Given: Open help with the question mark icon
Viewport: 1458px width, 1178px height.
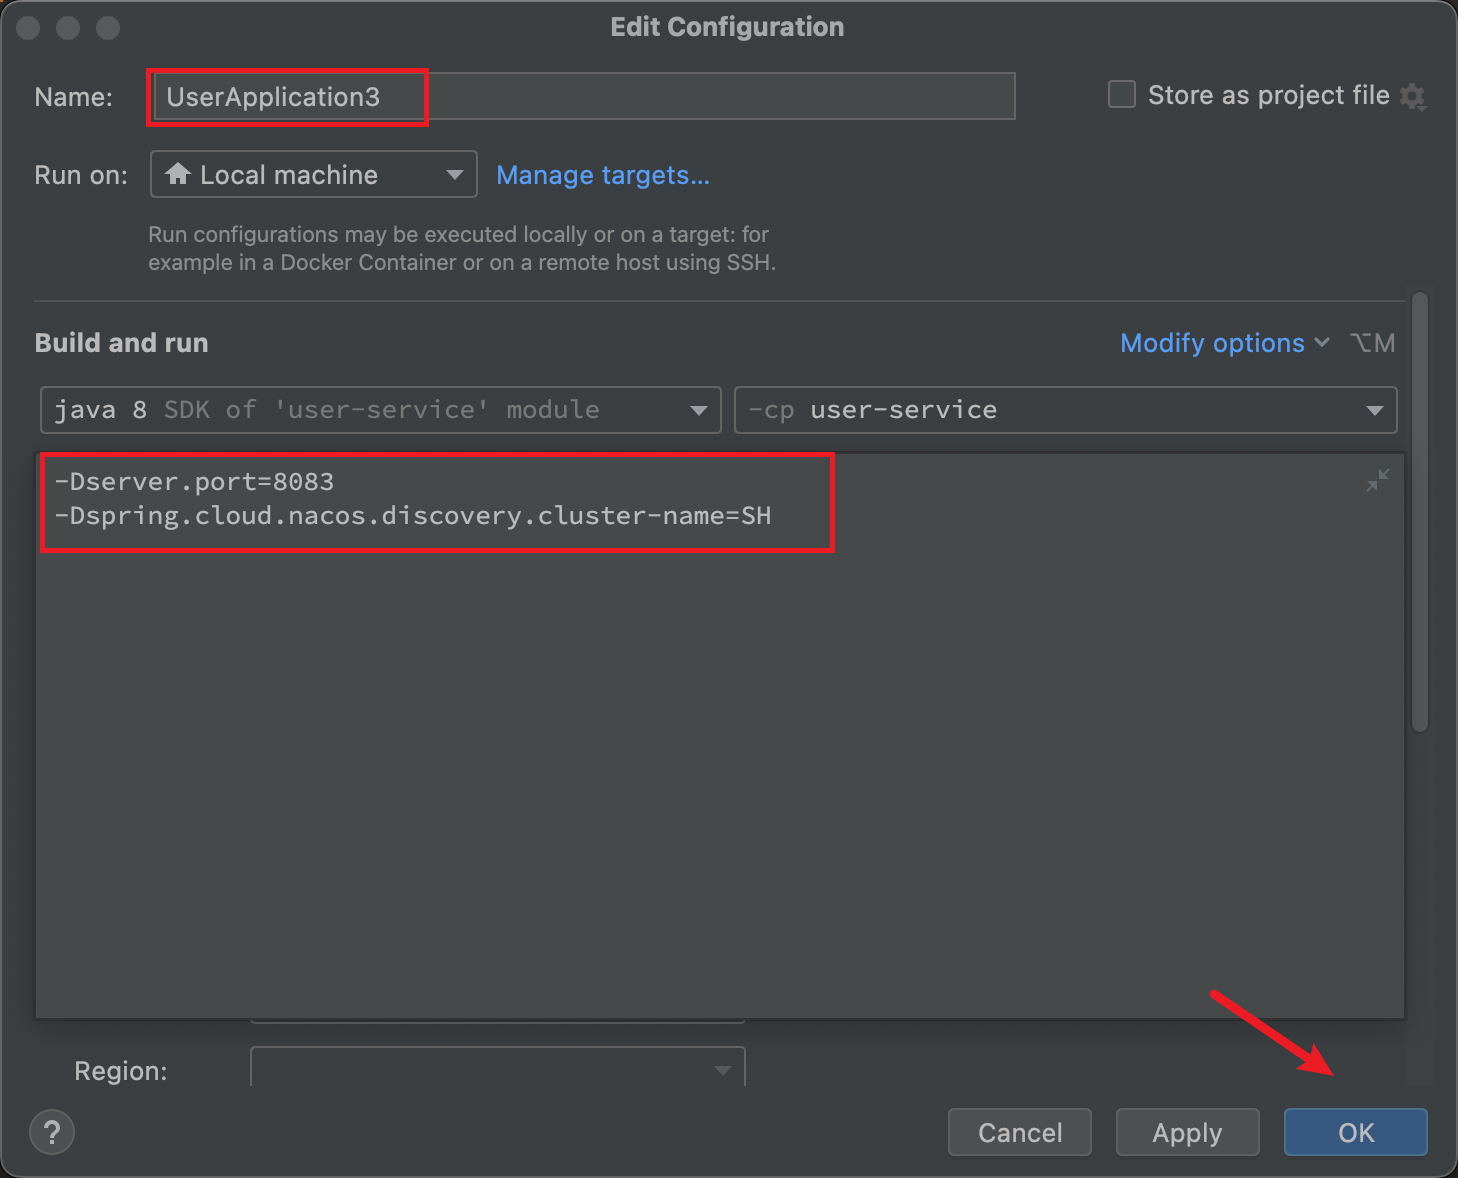Looking at the screenshot, I should (x=52, y=1133).
